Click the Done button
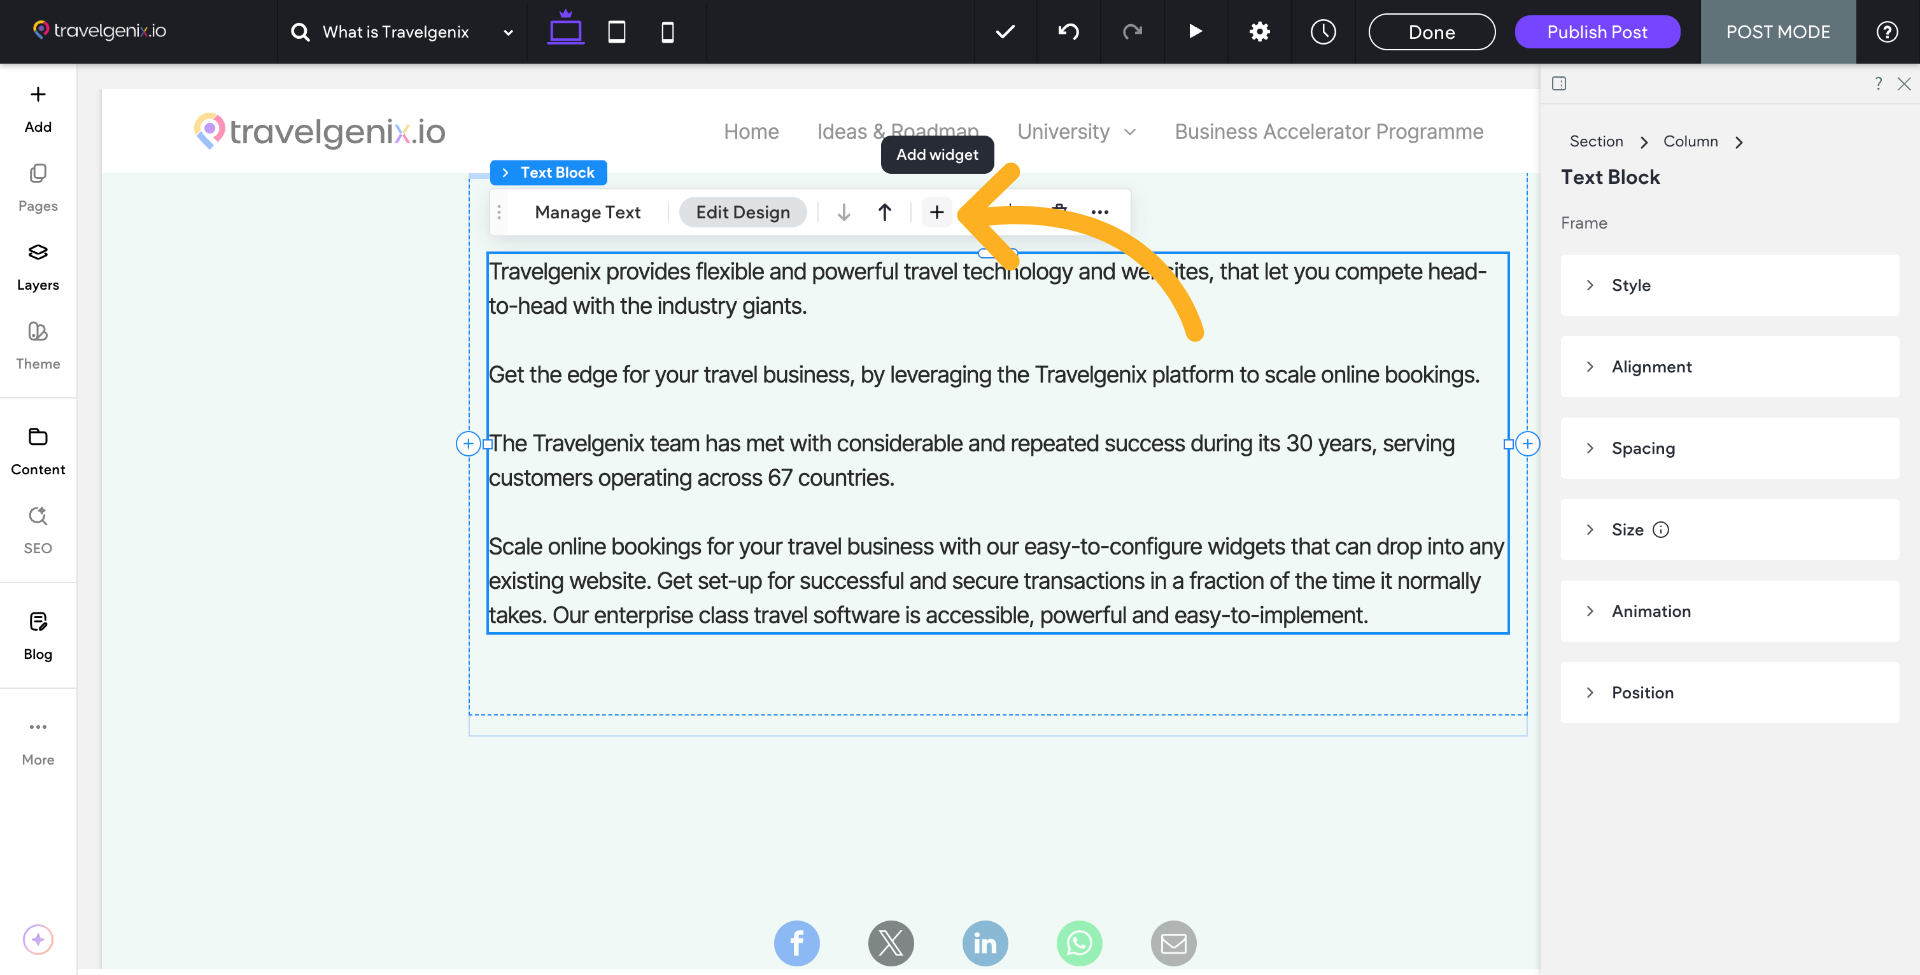This screenshot has height=975, width=1920. click(1431, 32)
